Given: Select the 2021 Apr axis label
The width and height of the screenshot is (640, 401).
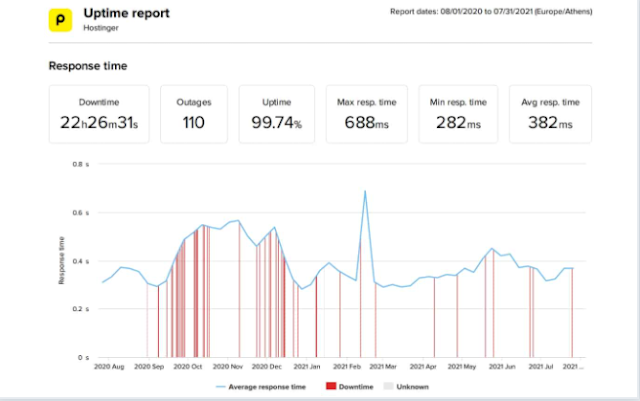Looking at the screenshot, I should tap(423, 367).
